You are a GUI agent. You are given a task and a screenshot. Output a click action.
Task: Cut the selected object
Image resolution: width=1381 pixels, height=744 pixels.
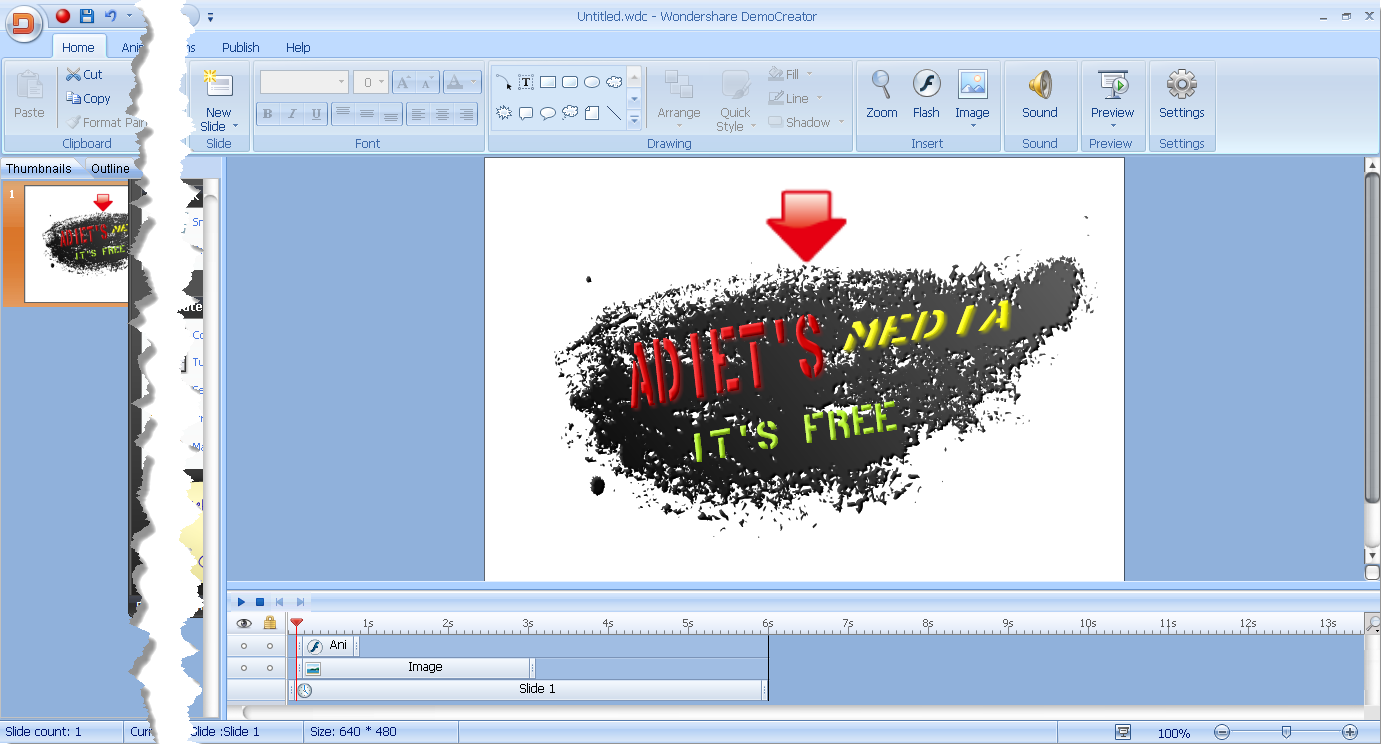pos(85,74)
